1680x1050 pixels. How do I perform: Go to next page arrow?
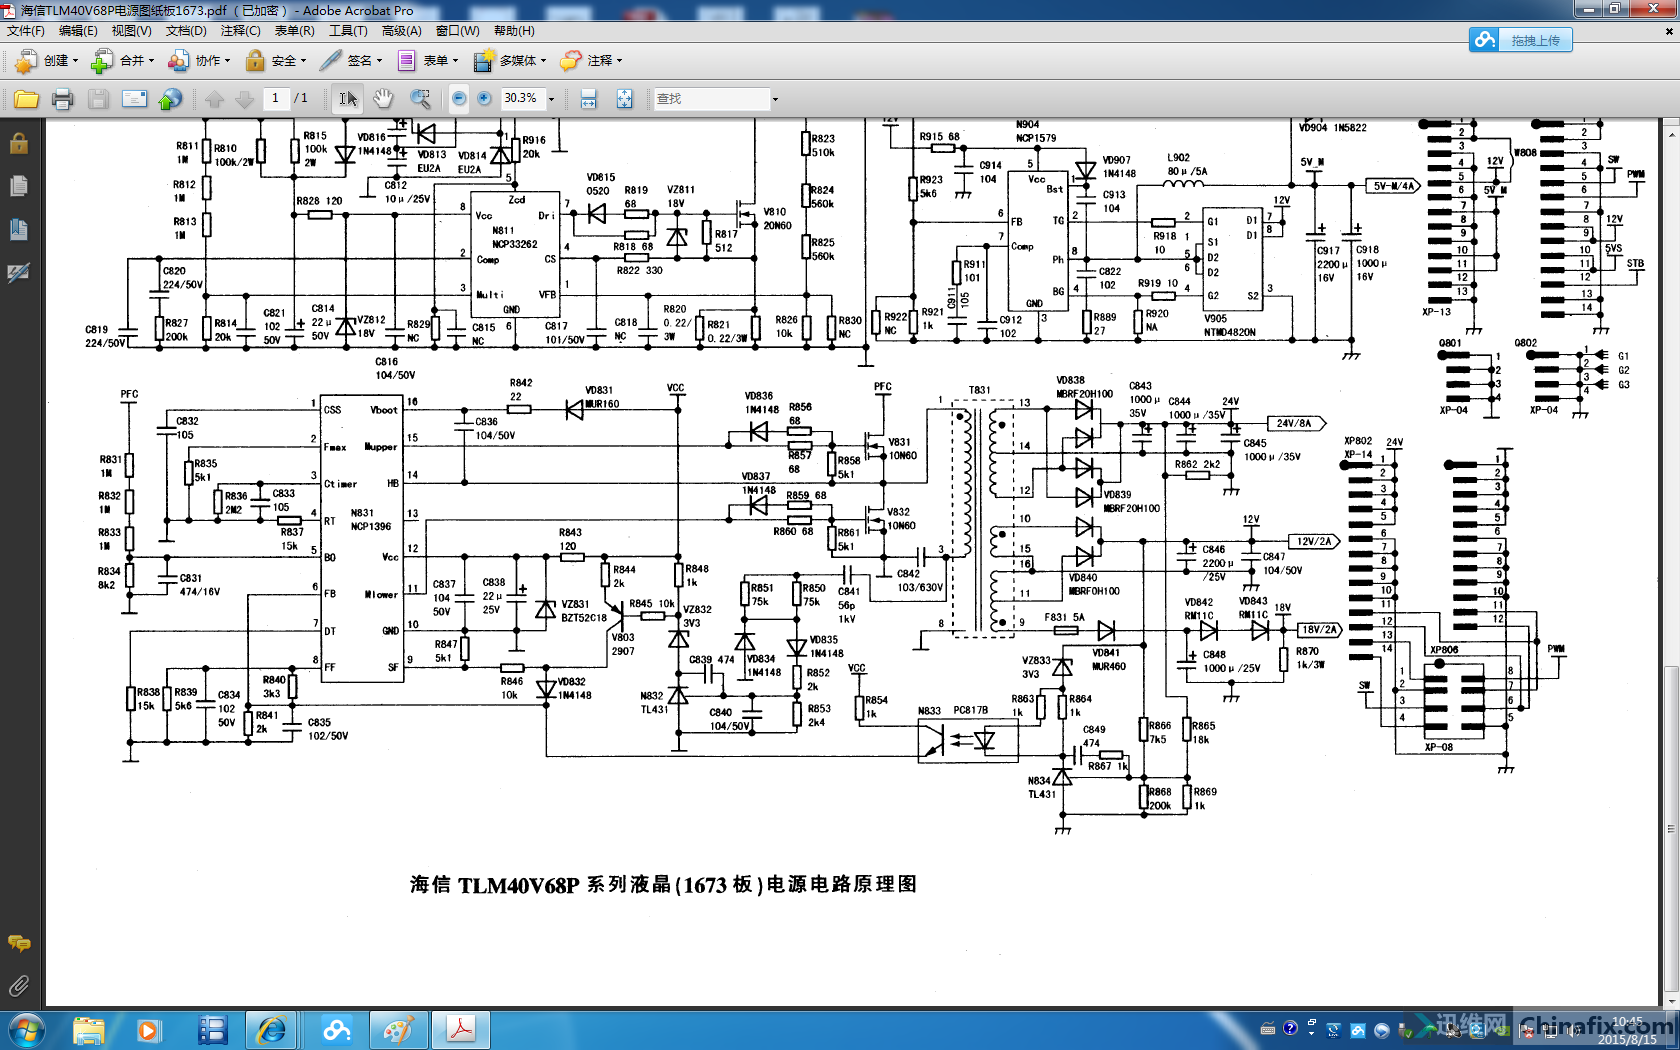click(244, 99)
